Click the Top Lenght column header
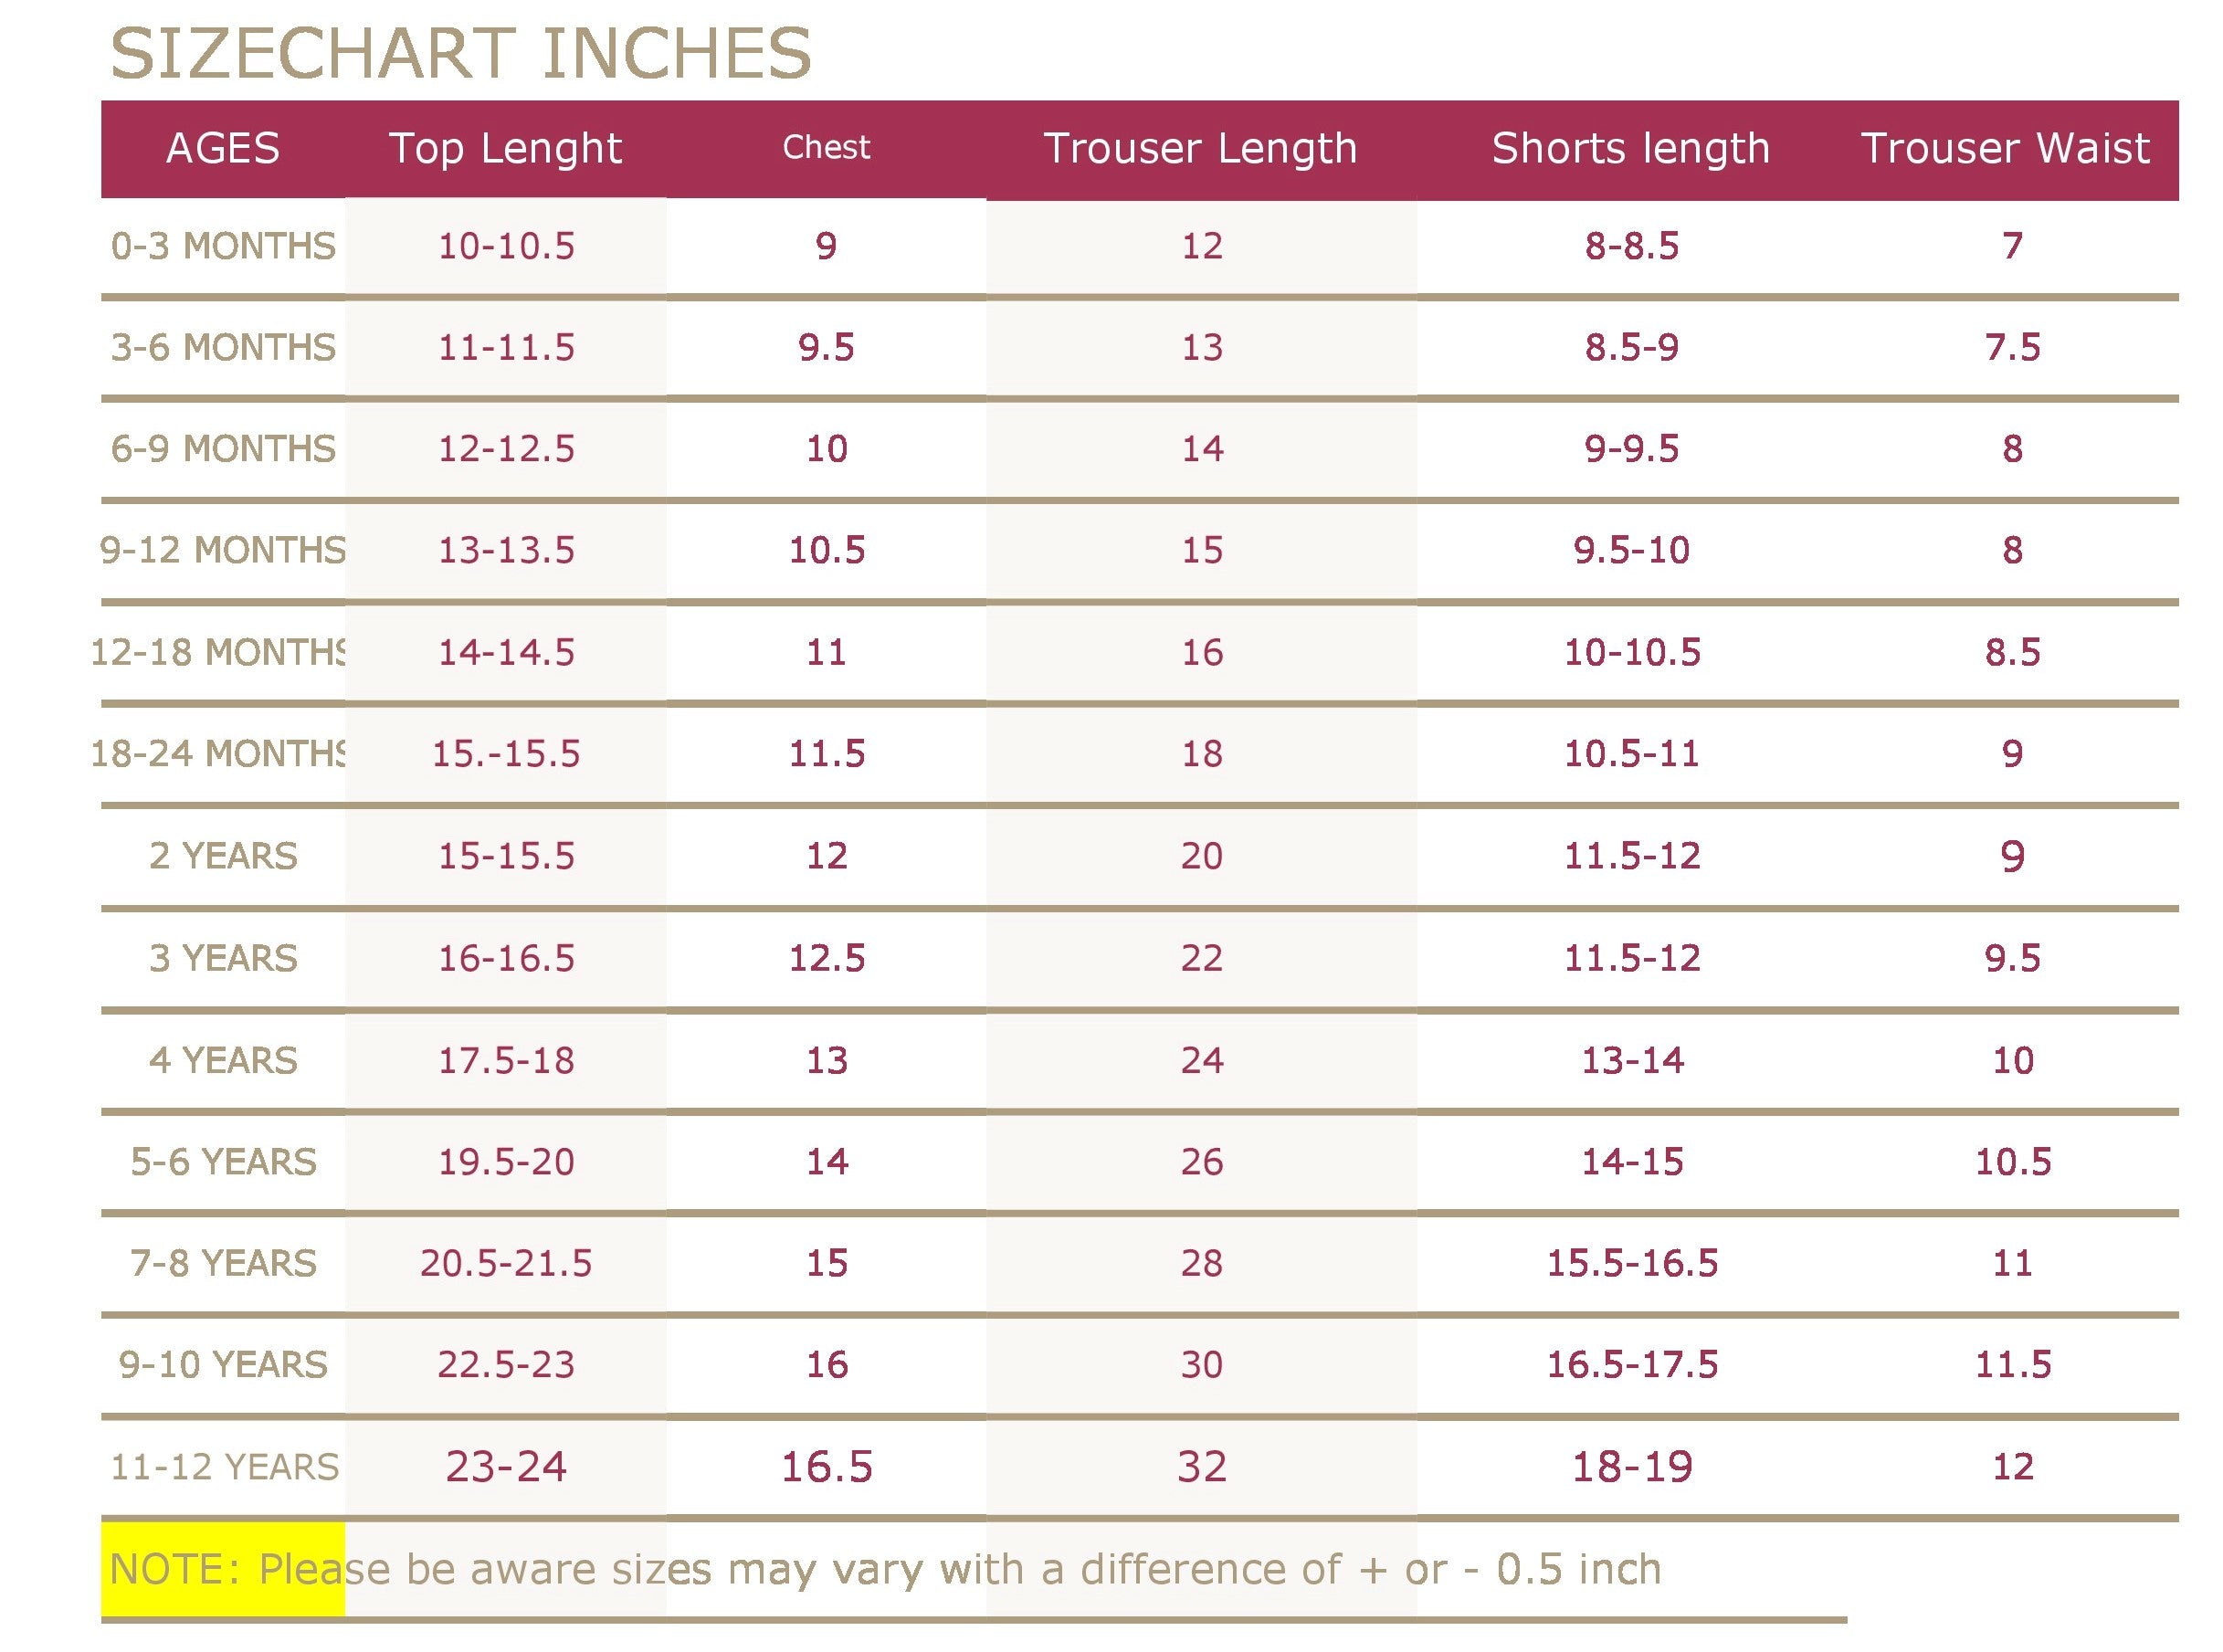This screenshot has width=2223, height=1652. pos(505,148)
